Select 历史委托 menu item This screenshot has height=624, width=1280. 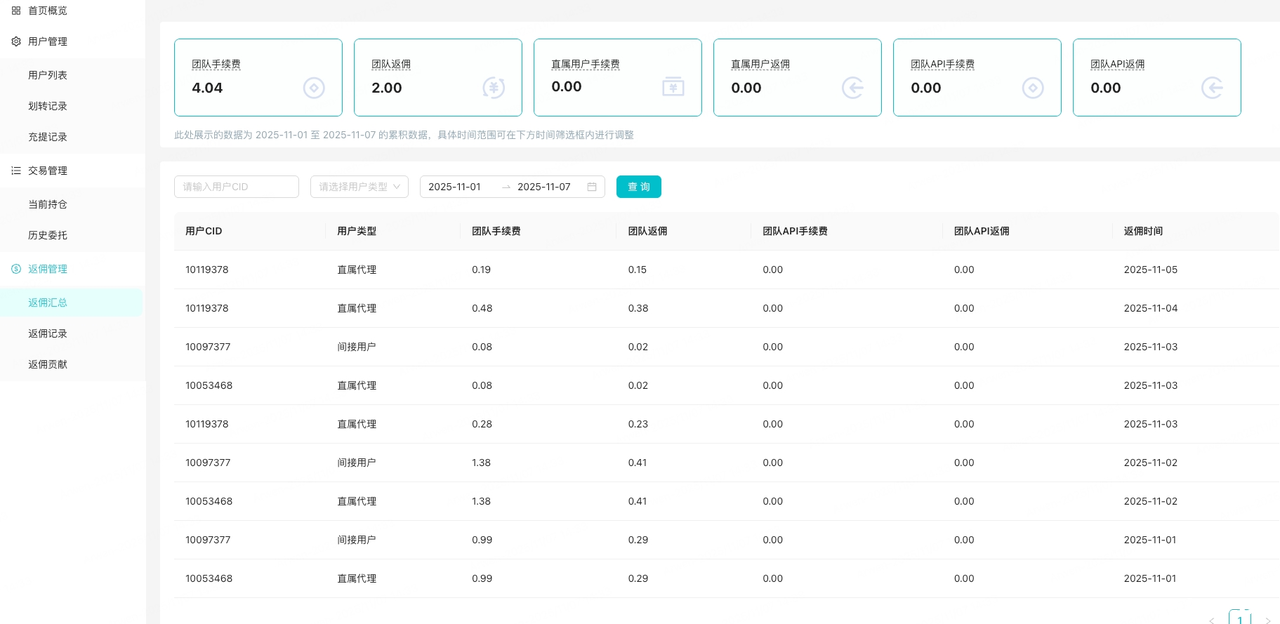pos(48,235)
